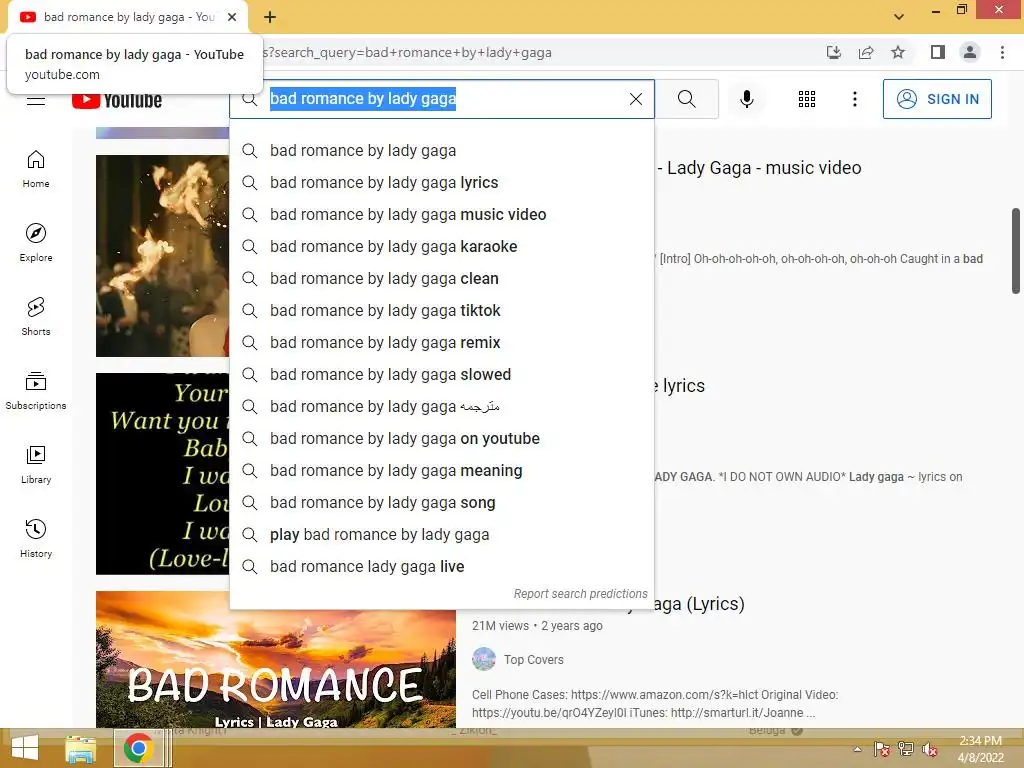Open the fire-themed music video thumbnail
The width and height of the screenshot is (1024, 768).
163,256
